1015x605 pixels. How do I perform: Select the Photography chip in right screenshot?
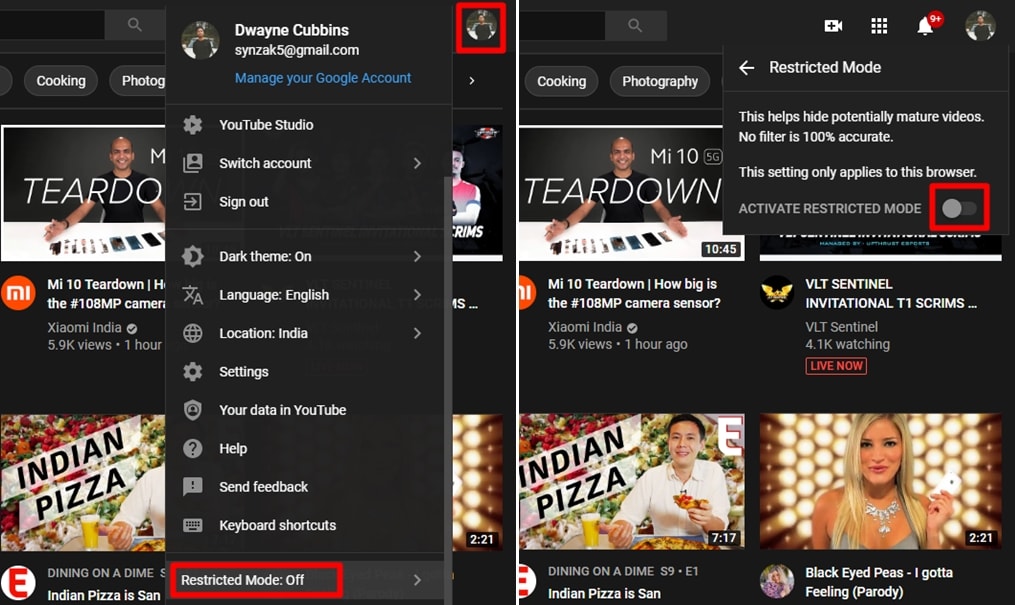[x=660, y=81]
